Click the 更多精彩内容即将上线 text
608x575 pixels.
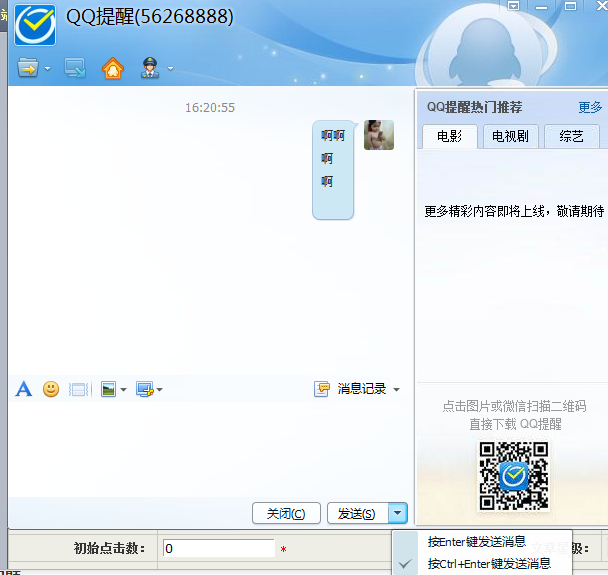tap(514, 211)
